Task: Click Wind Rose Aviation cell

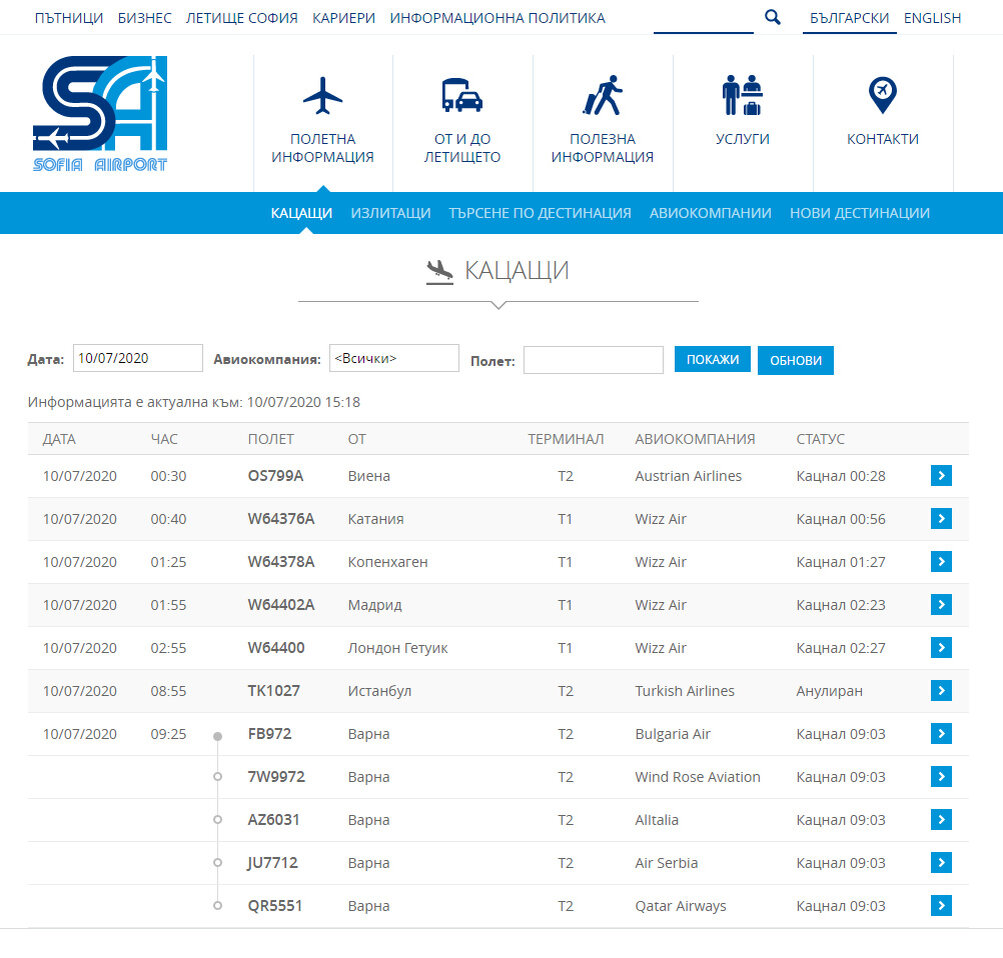Action: pyautogui.click(x=697, y=777)
